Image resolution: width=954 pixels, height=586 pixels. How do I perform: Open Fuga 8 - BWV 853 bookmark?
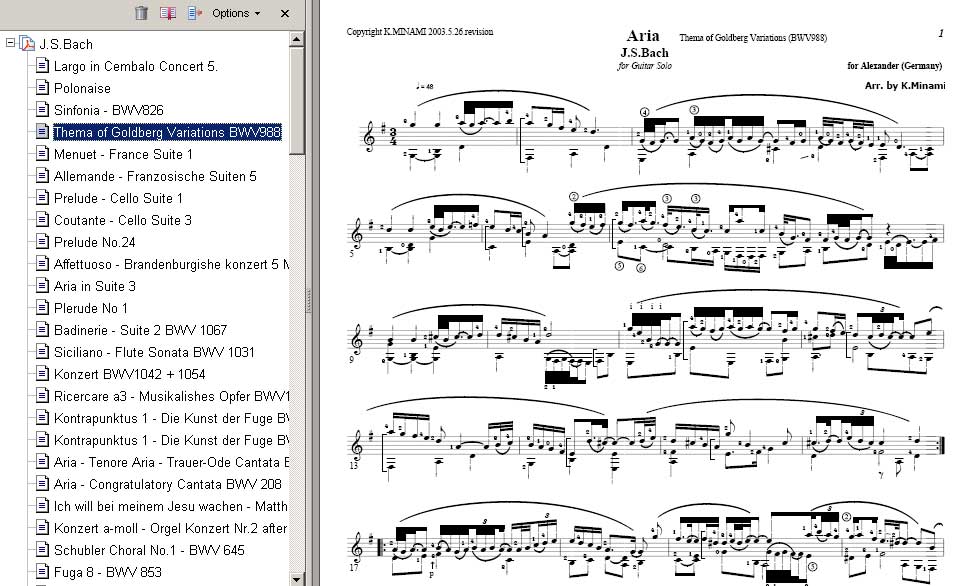[x=108, y=572]
